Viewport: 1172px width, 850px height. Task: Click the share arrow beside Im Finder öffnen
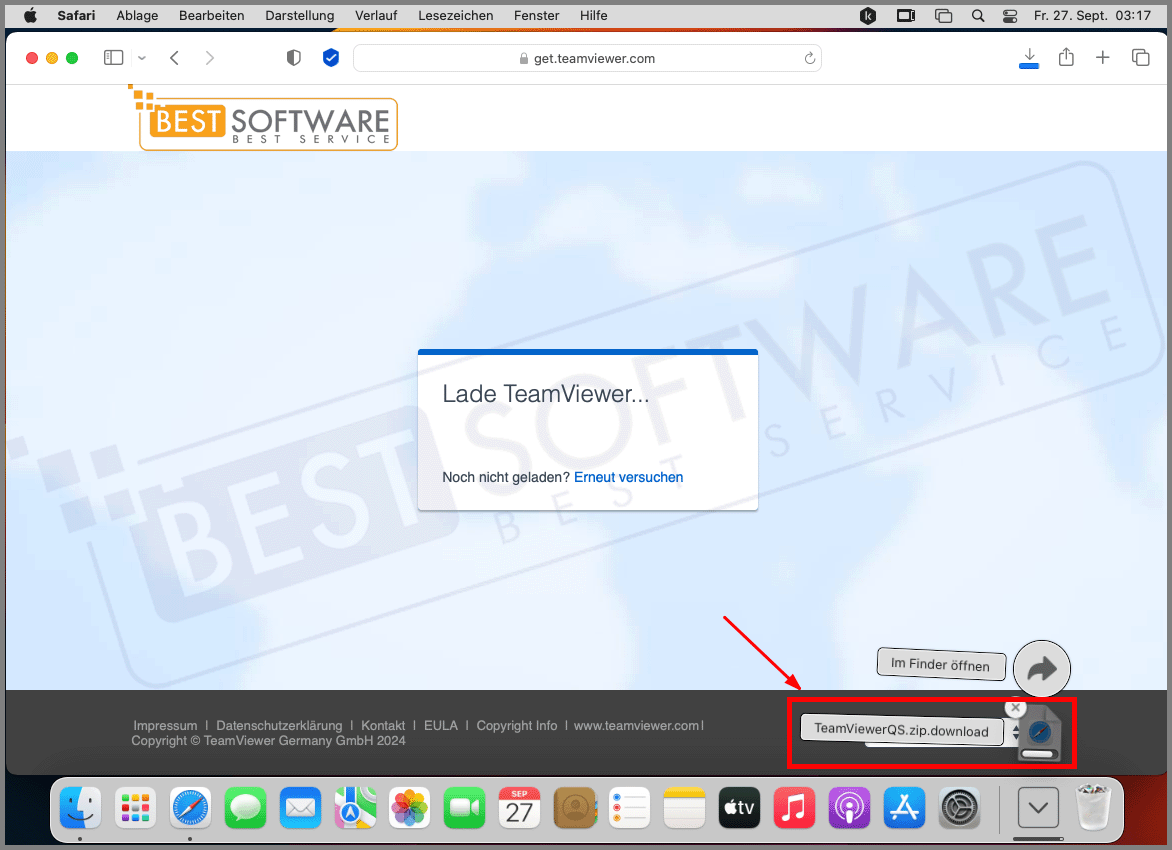pos(1042,667)
